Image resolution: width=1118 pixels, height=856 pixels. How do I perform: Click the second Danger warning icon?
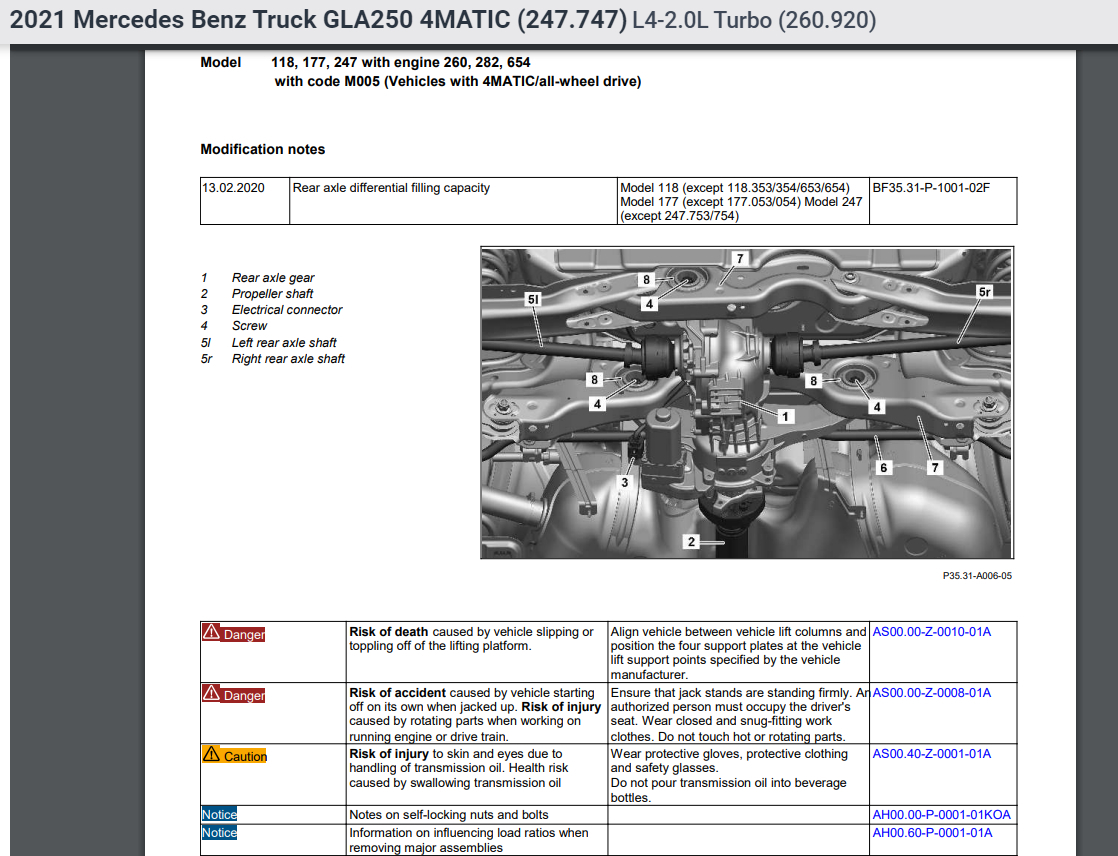pyautogui.click(x=211, y=693)
